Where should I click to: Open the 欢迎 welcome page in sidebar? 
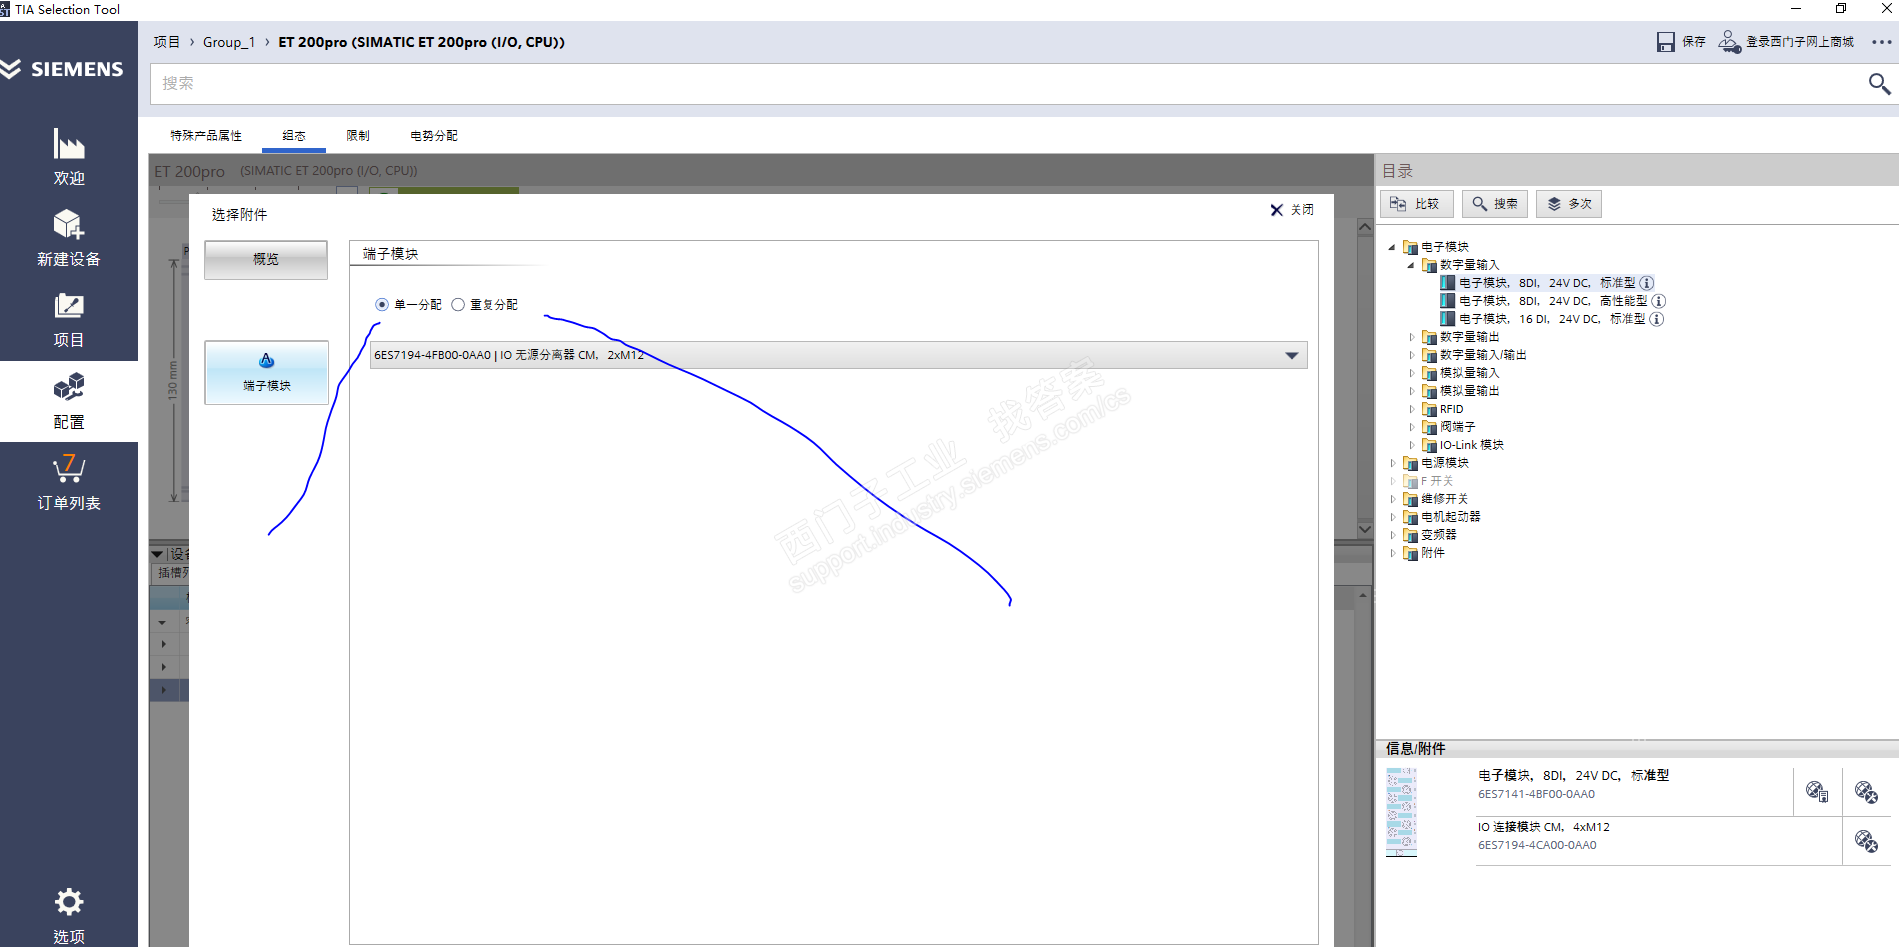(69, 157)
